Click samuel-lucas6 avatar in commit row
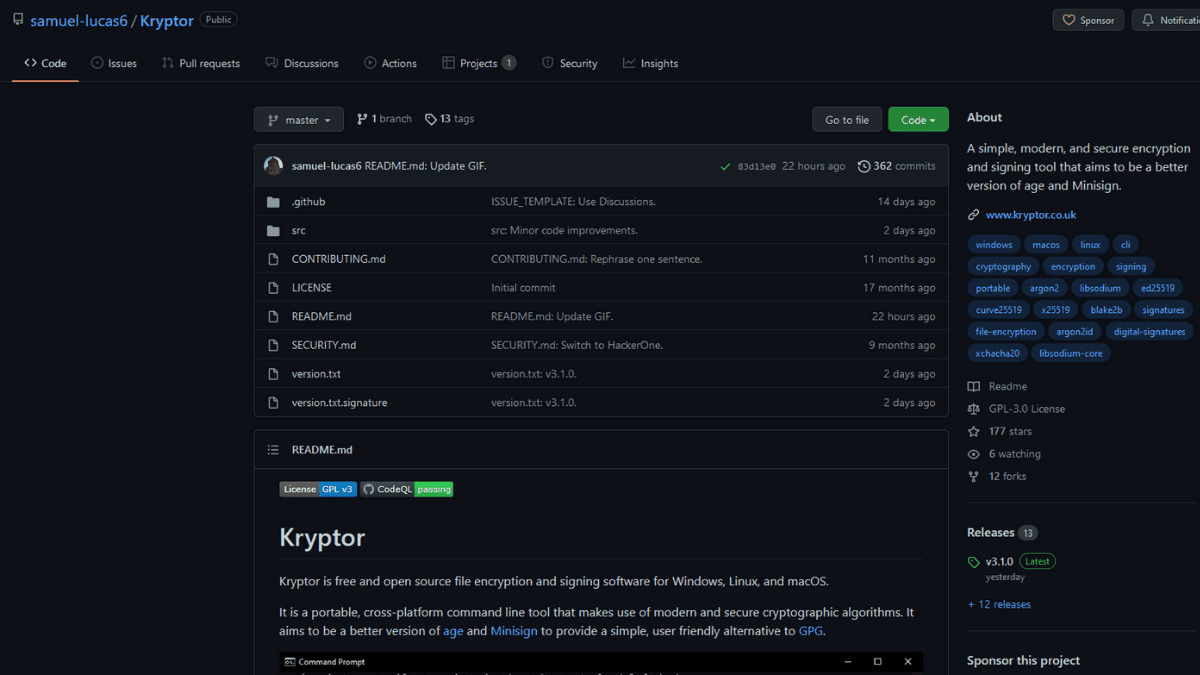The image size is (1200, 675). point(273,166)
